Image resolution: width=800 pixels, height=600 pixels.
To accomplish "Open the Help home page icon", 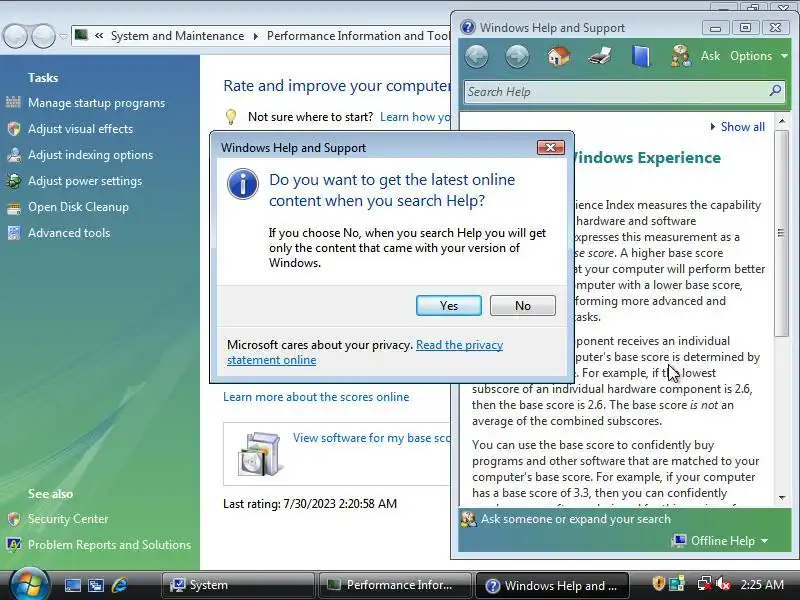I will point(559,56).
